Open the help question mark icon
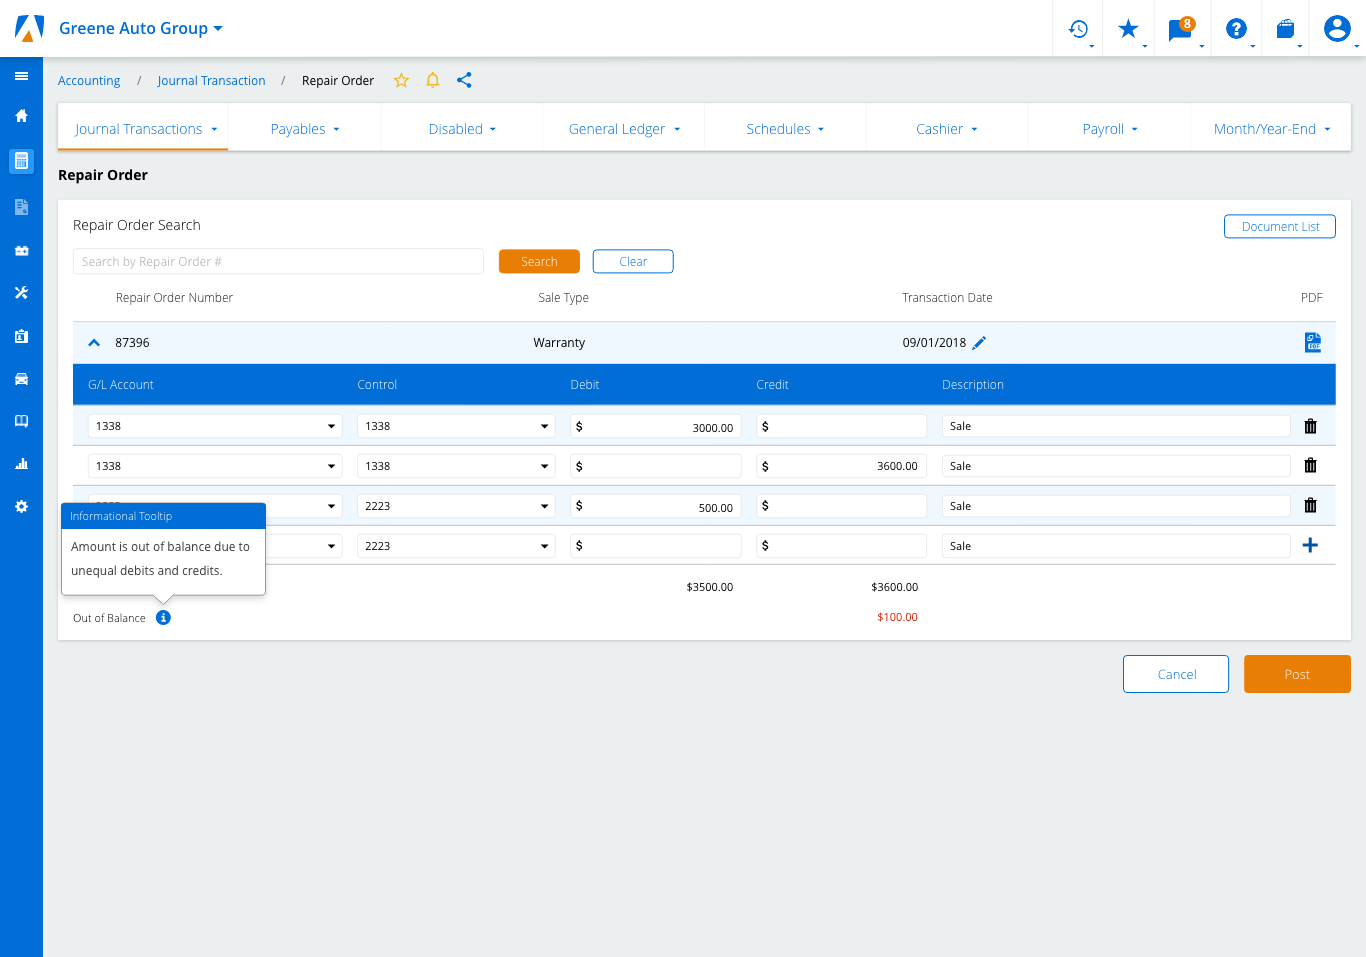The width and height of the screenshot is (1366, 957). (x=1236, y=29)
